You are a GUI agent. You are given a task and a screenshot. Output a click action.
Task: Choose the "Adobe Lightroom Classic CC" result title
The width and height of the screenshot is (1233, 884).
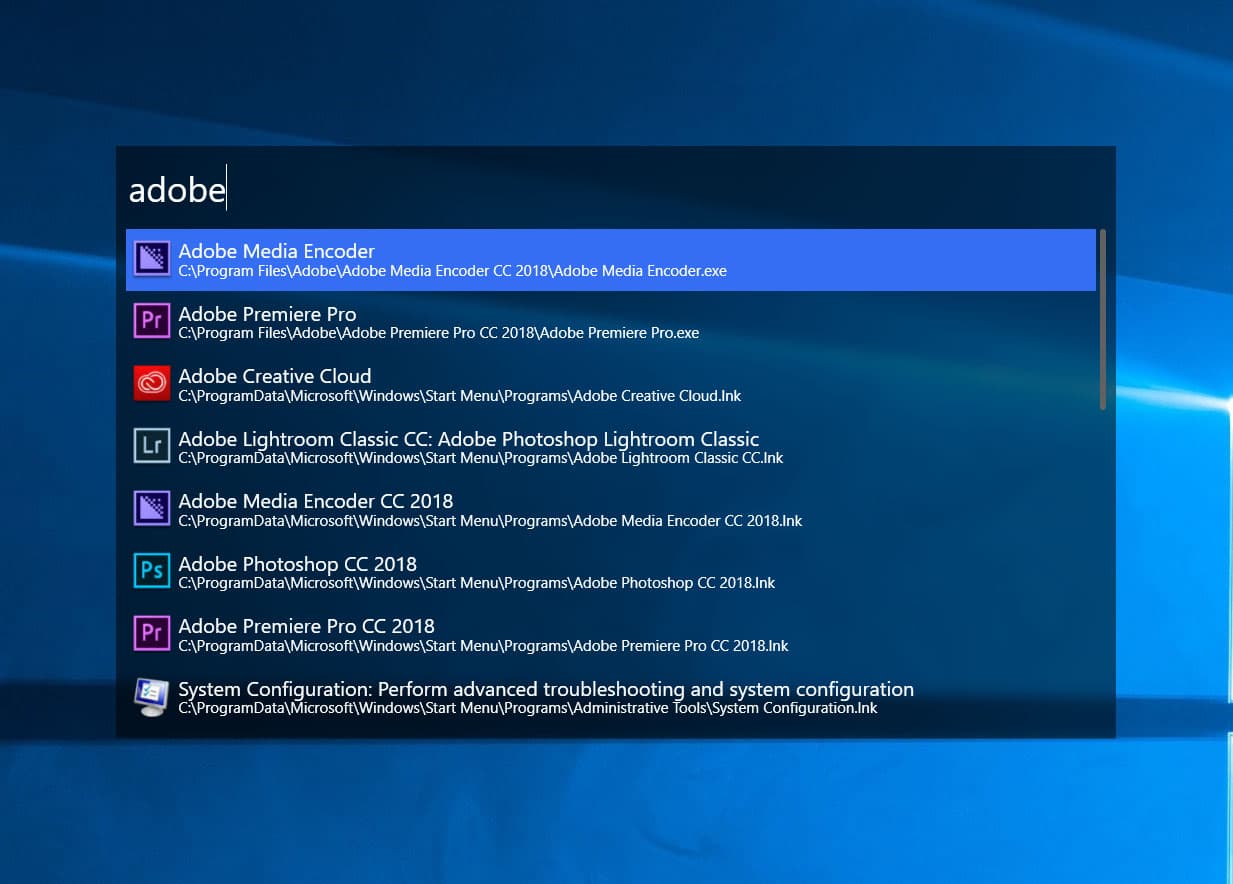[x=468, y=439]
